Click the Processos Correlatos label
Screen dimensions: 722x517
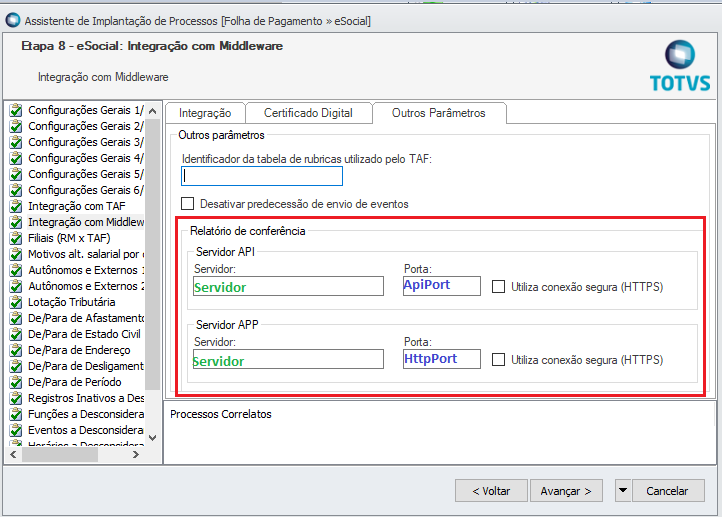point(221,414)
